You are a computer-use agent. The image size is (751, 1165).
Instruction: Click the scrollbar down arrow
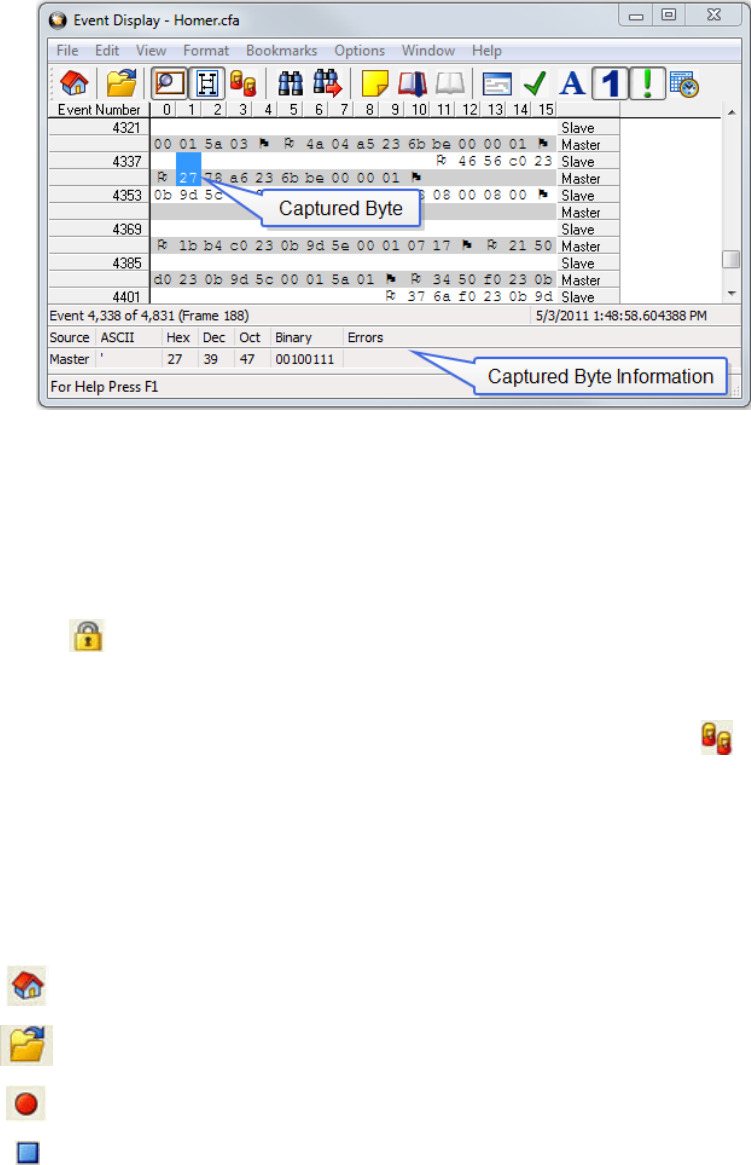[731, 293]
